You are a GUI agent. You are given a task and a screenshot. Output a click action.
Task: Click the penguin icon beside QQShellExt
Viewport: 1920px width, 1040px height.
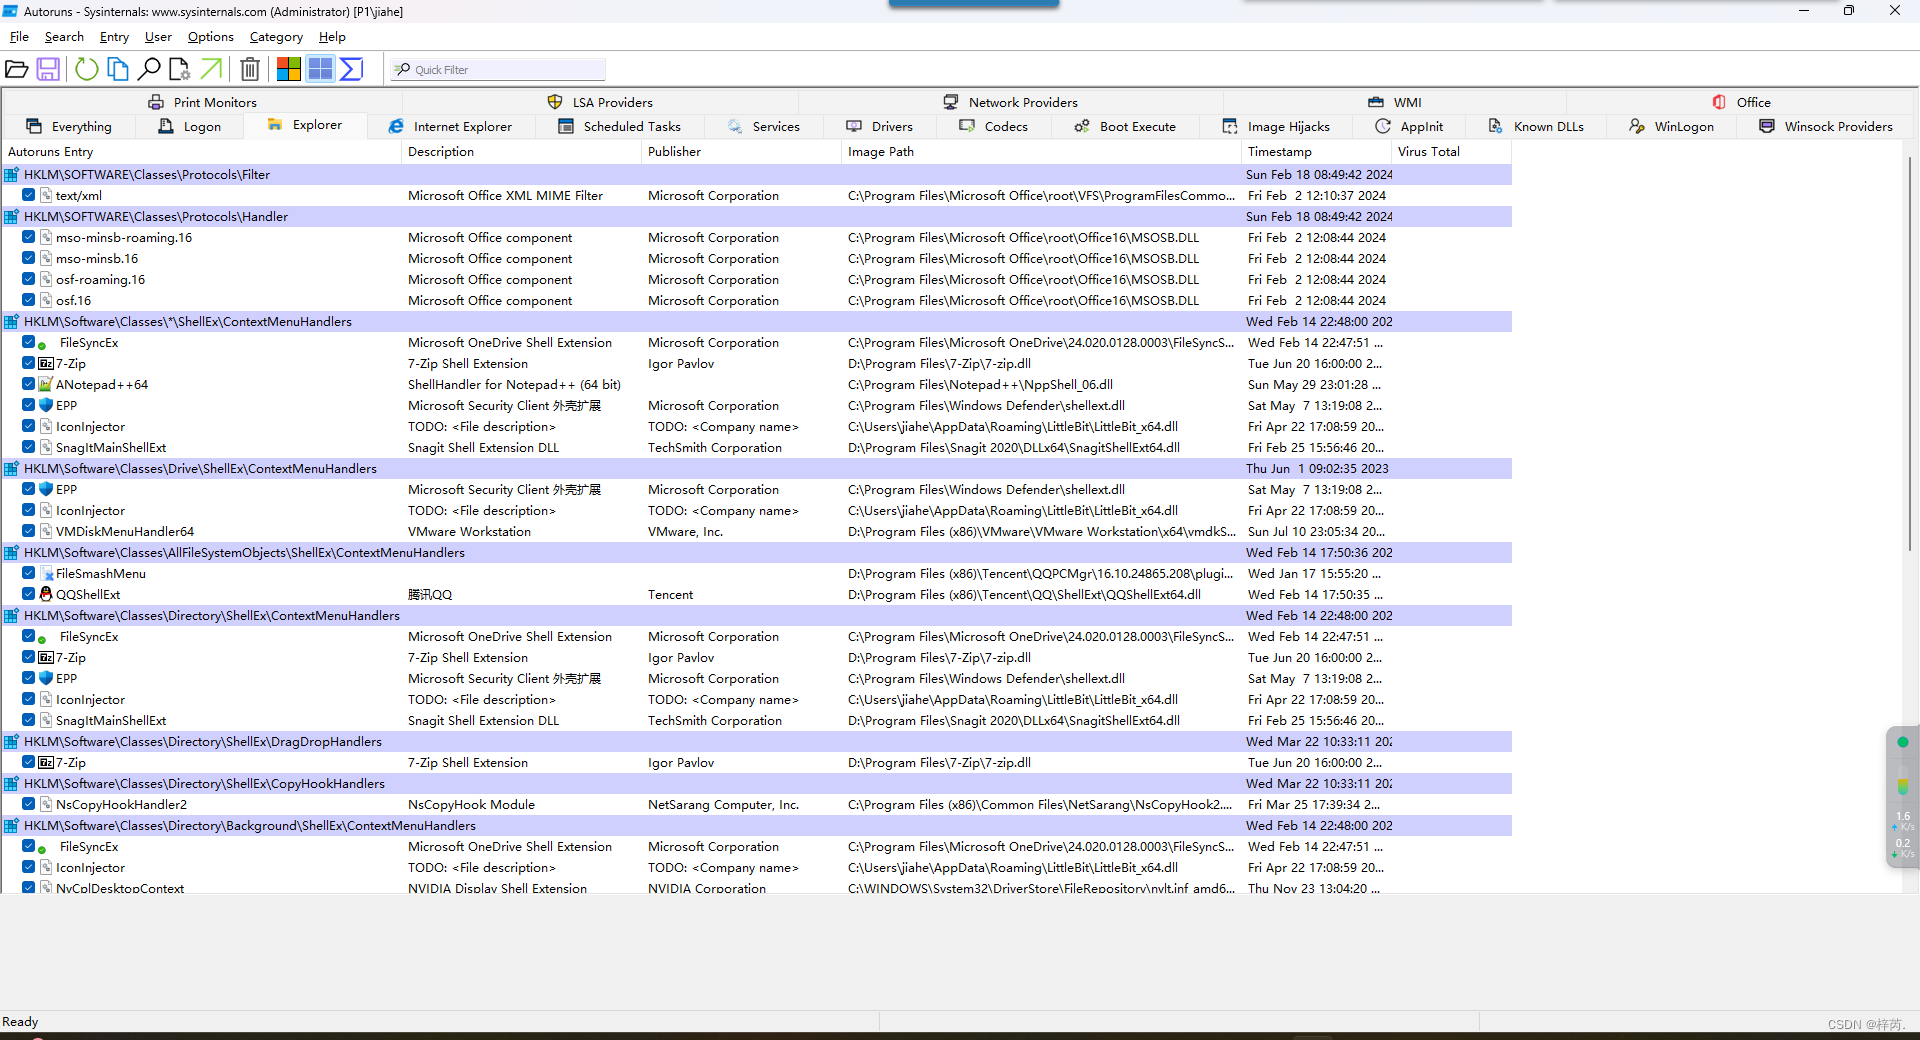(x=46, y=594)
